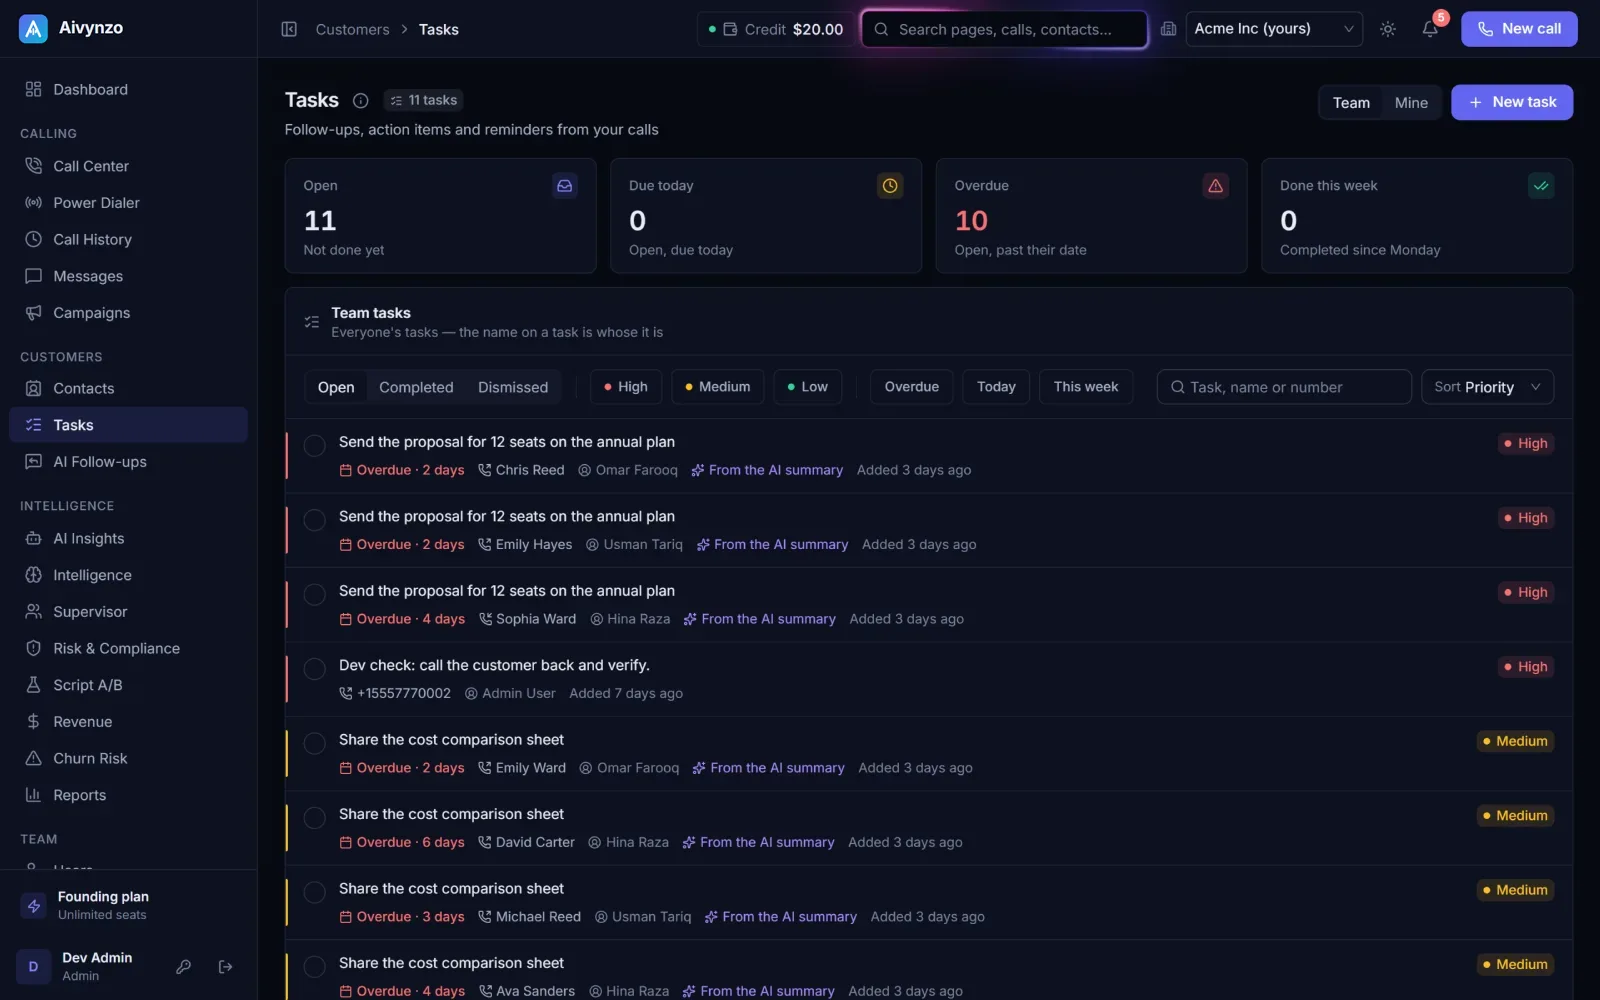
Task: Filter by High priority
Action: [626, 387]
